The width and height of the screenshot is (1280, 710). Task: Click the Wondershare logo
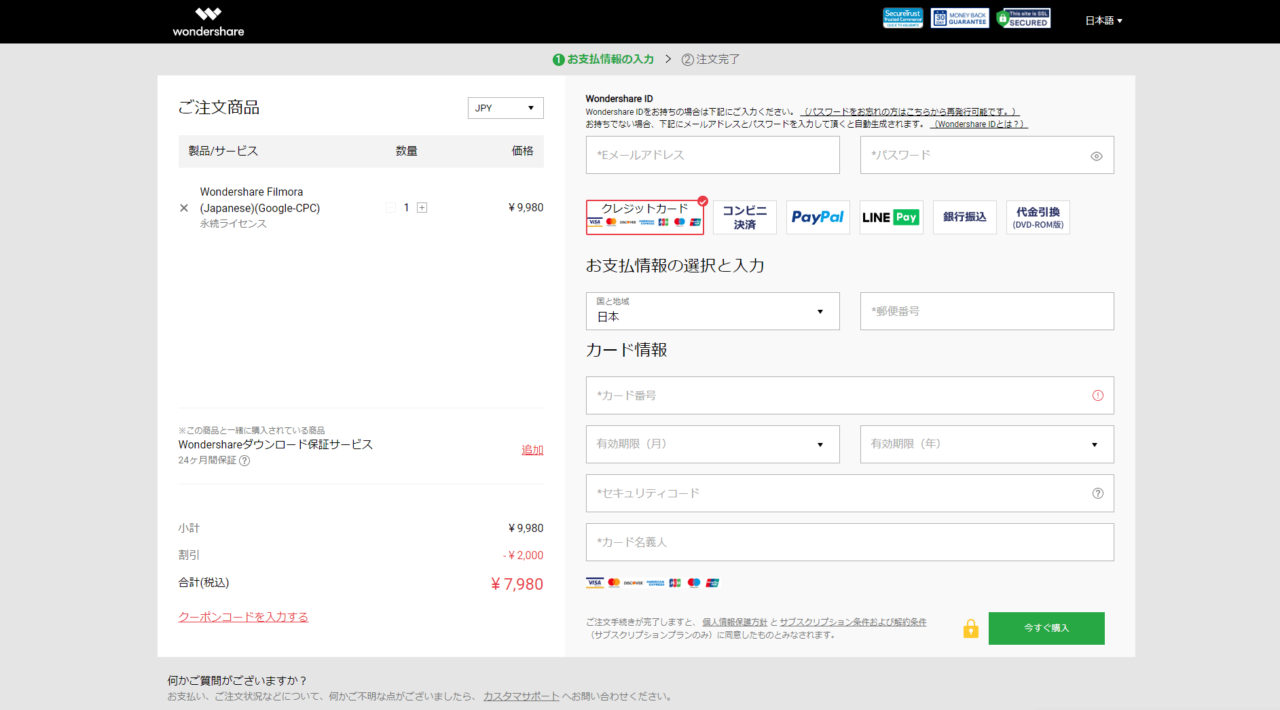(x=208, y=21)
